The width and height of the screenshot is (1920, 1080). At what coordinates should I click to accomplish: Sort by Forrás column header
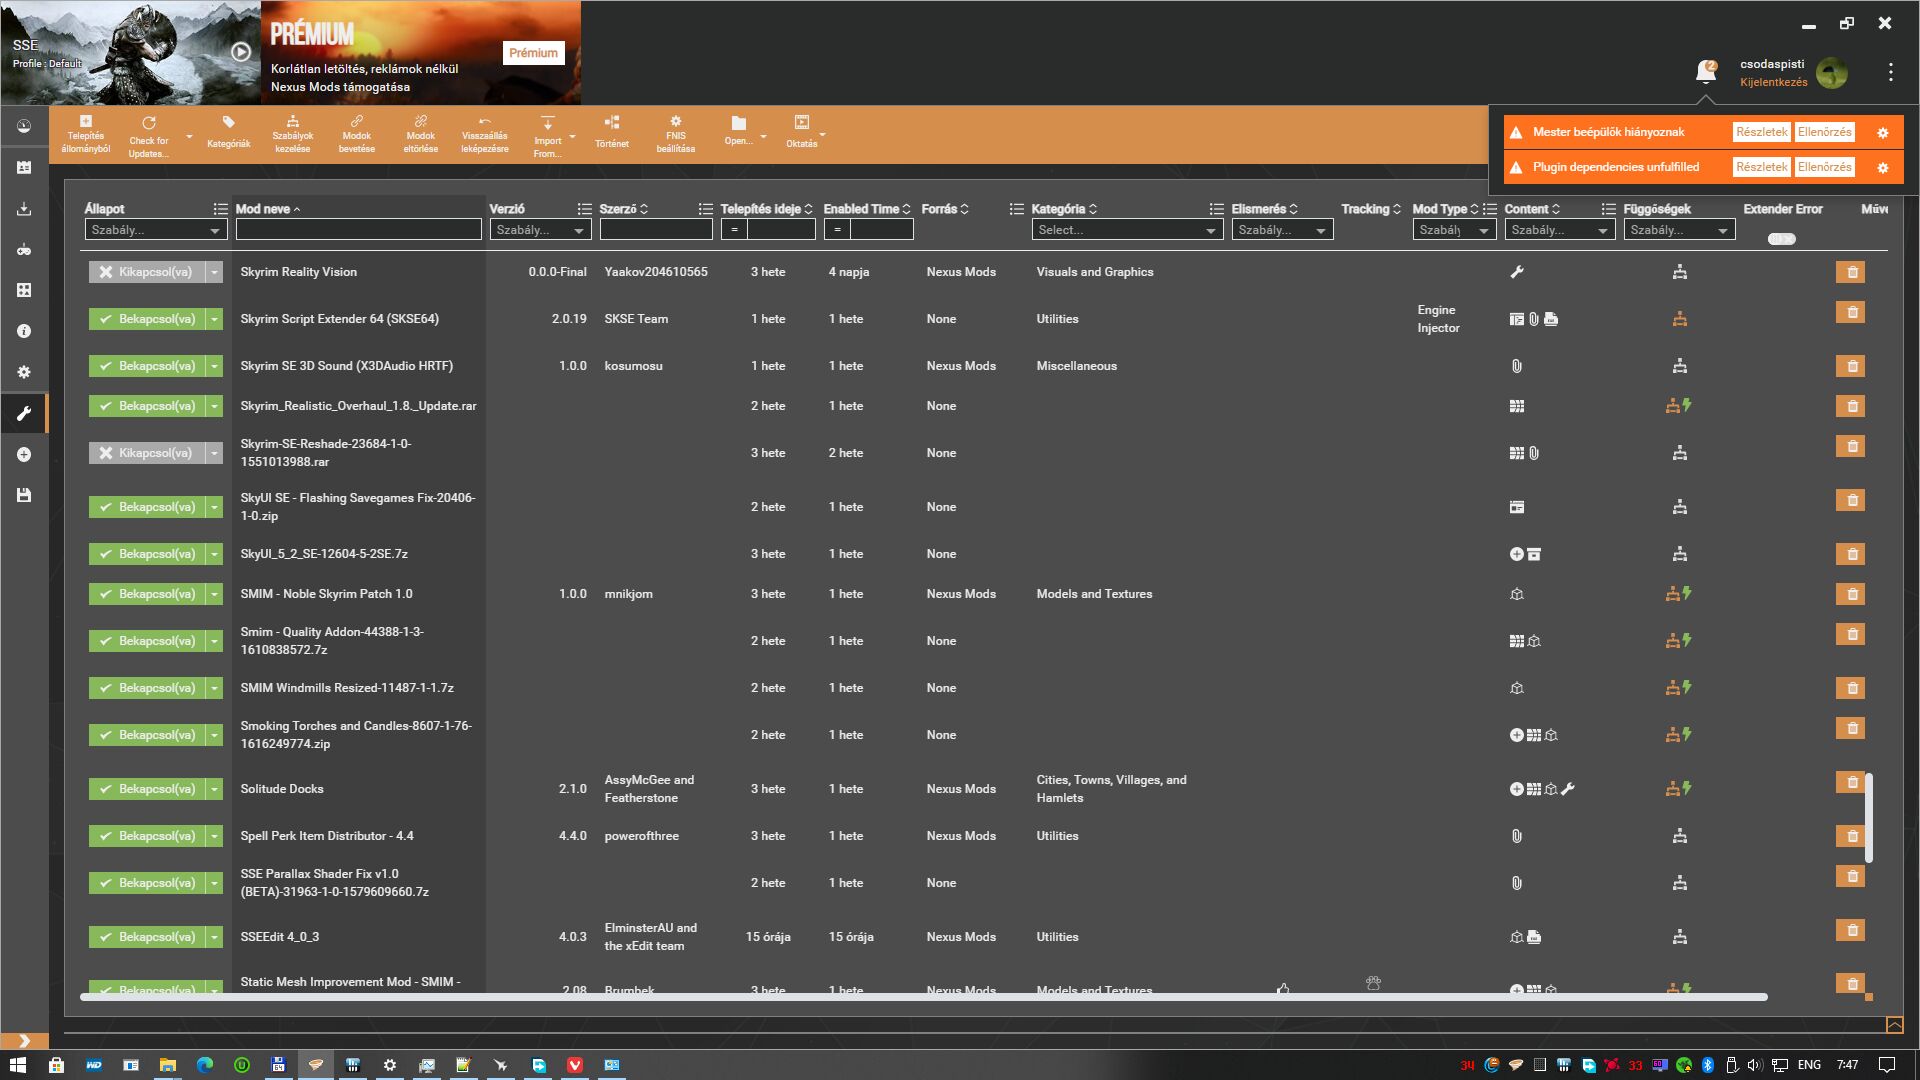[x=945, y=209]
